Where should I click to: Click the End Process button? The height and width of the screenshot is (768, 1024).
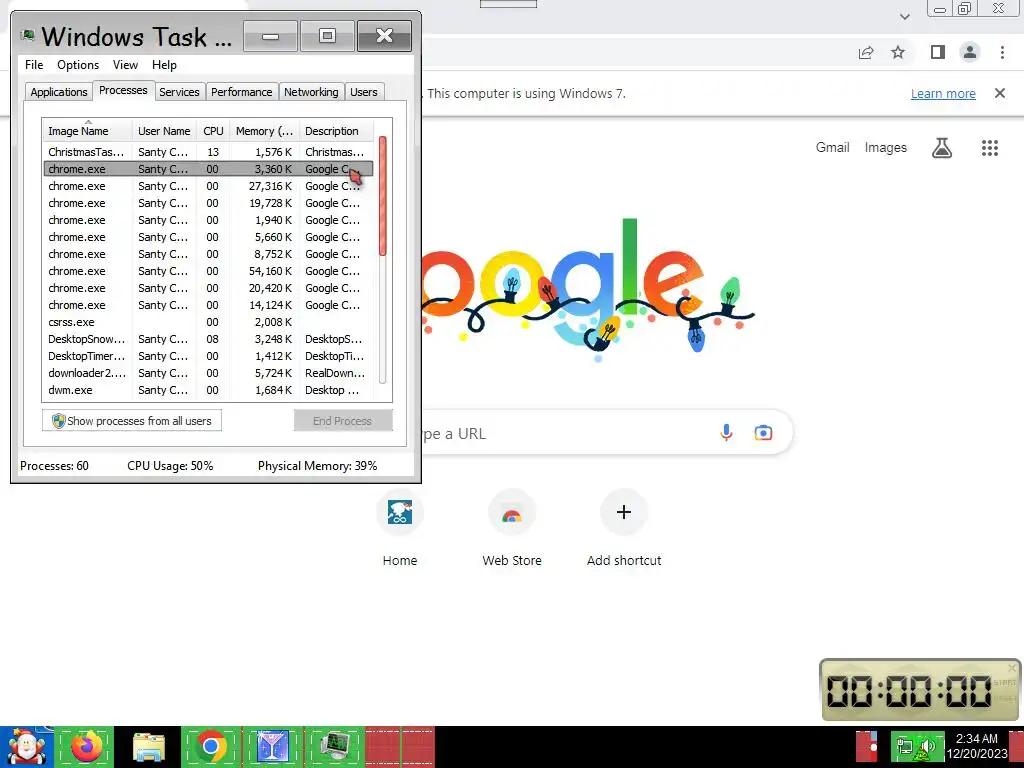(343, 421)
